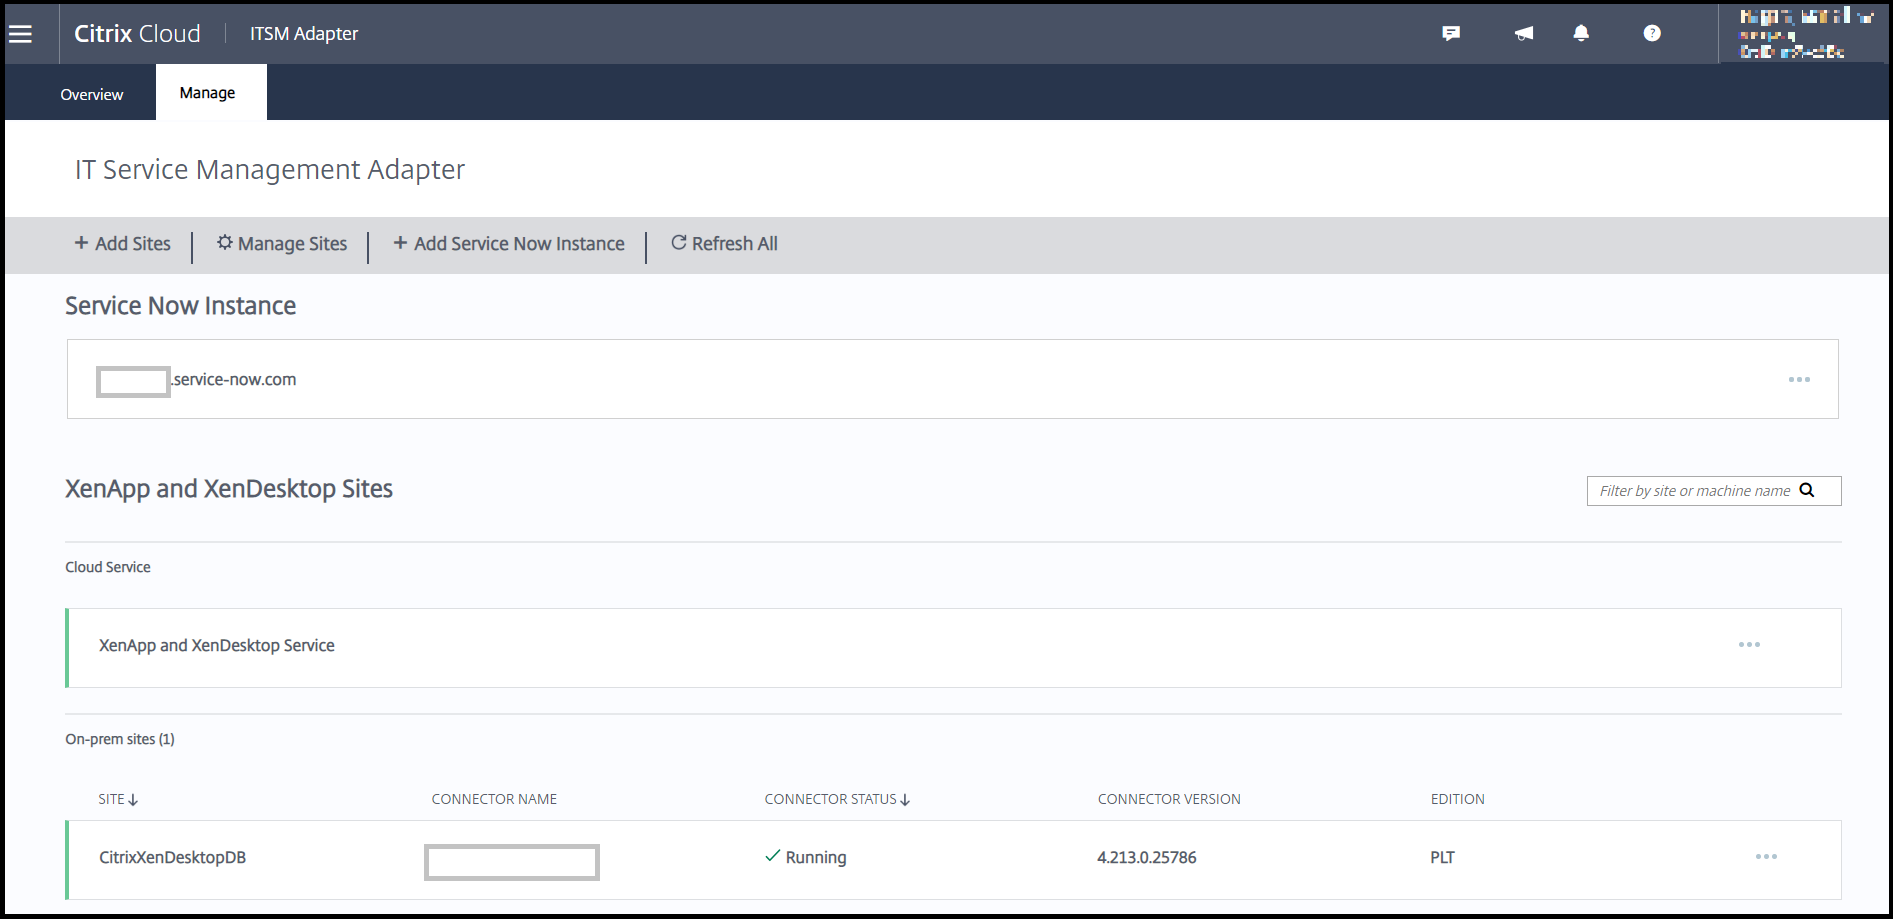Click the Cloud Service label
This screenshot has width=1893, height=919.
(x=108, y=567)
